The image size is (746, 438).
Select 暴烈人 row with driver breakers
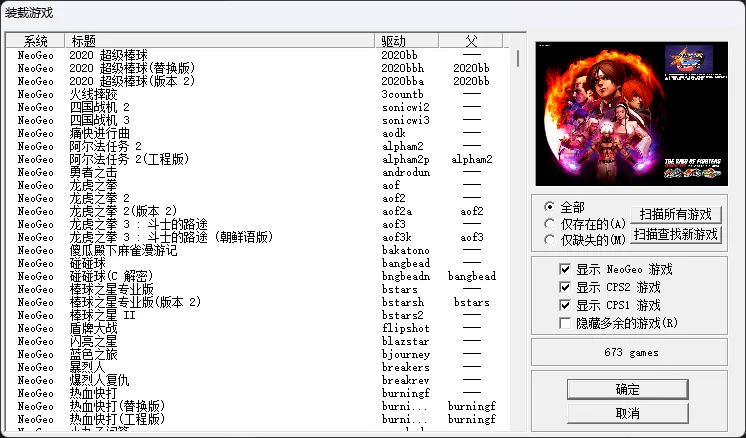(257, 367)
